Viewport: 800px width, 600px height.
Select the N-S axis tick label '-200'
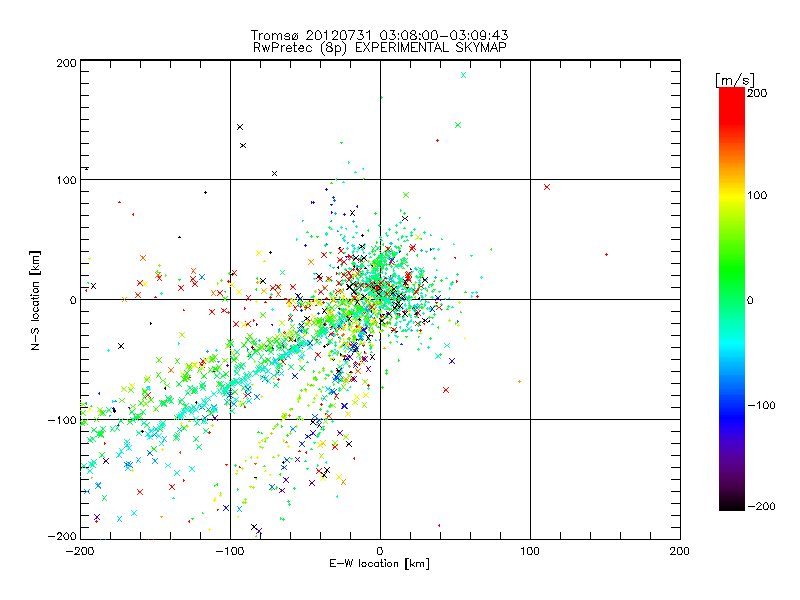coord(62,536)
